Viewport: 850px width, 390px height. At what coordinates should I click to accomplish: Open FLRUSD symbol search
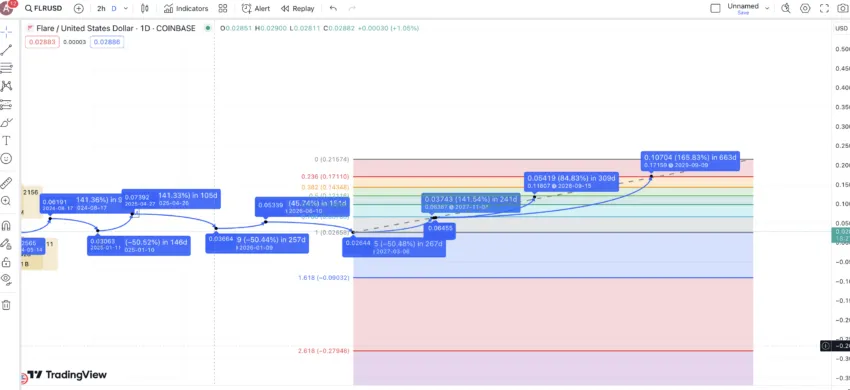click(43, 9)
